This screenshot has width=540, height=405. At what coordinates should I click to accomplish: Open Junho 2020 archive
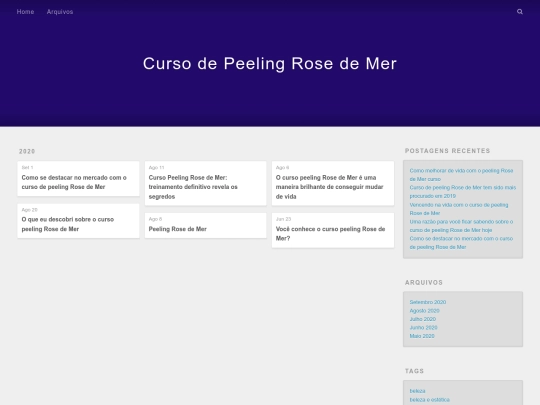(x=423, y=328)
